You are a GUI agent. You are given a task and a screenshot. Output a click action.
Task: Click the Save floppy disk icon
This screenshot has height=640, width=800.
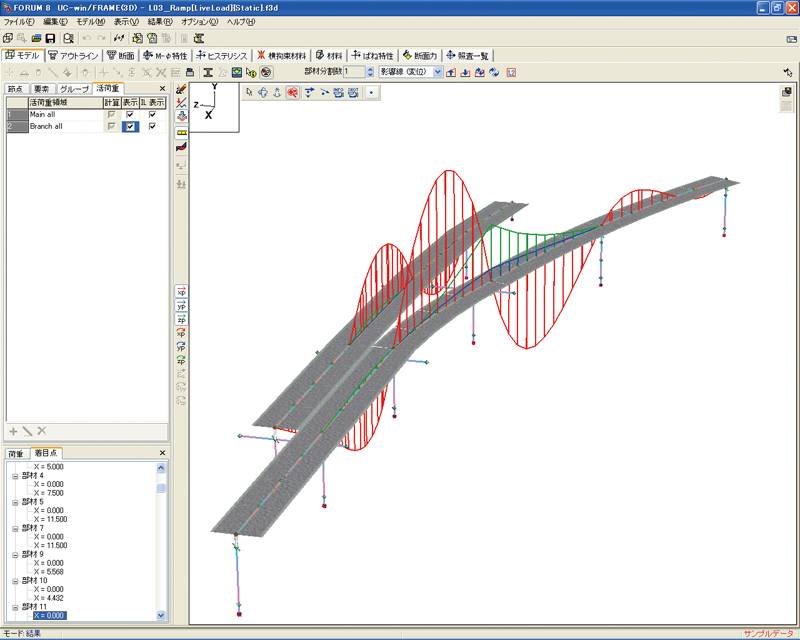coord(50,38)
